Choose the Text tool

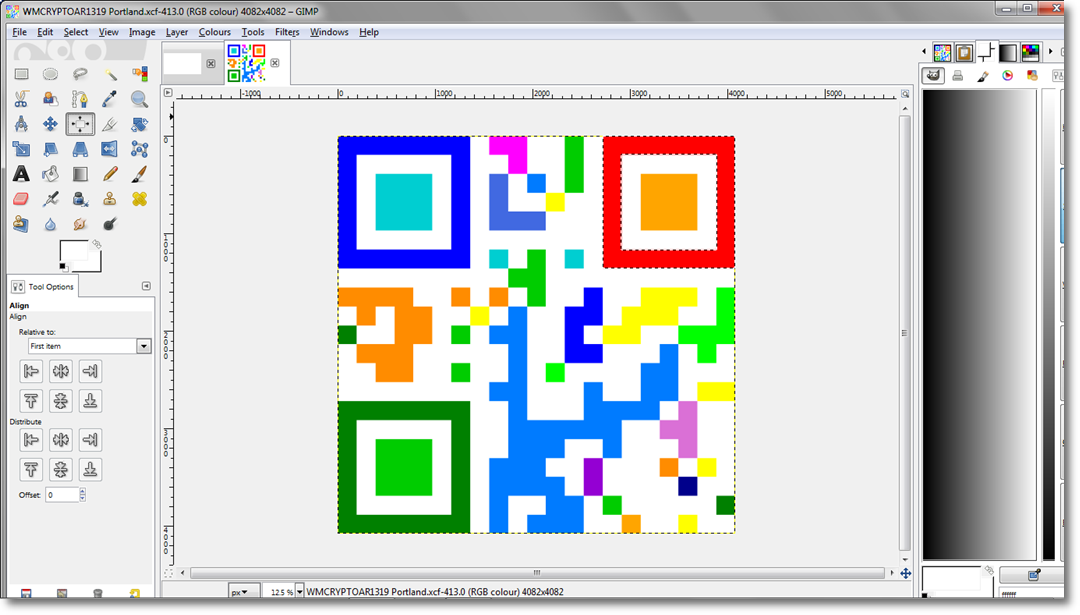pos(21,174)
